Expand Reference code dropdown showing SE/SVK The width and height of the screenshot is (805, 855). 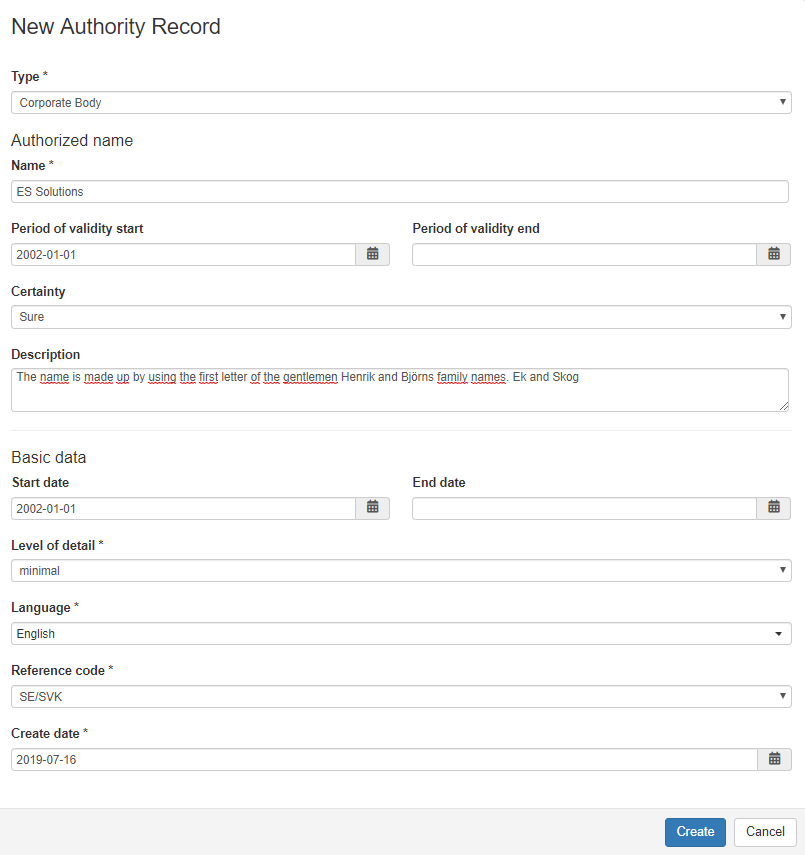point(401,696)
